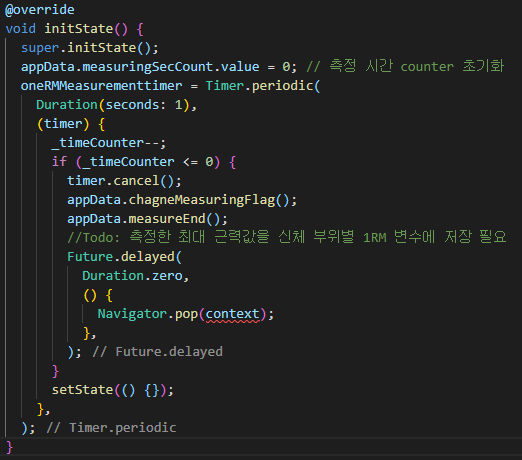Viewport: 522px width, 460px height.
Task: Click the 'counter 초기화' comment
Action: point(452,66)
